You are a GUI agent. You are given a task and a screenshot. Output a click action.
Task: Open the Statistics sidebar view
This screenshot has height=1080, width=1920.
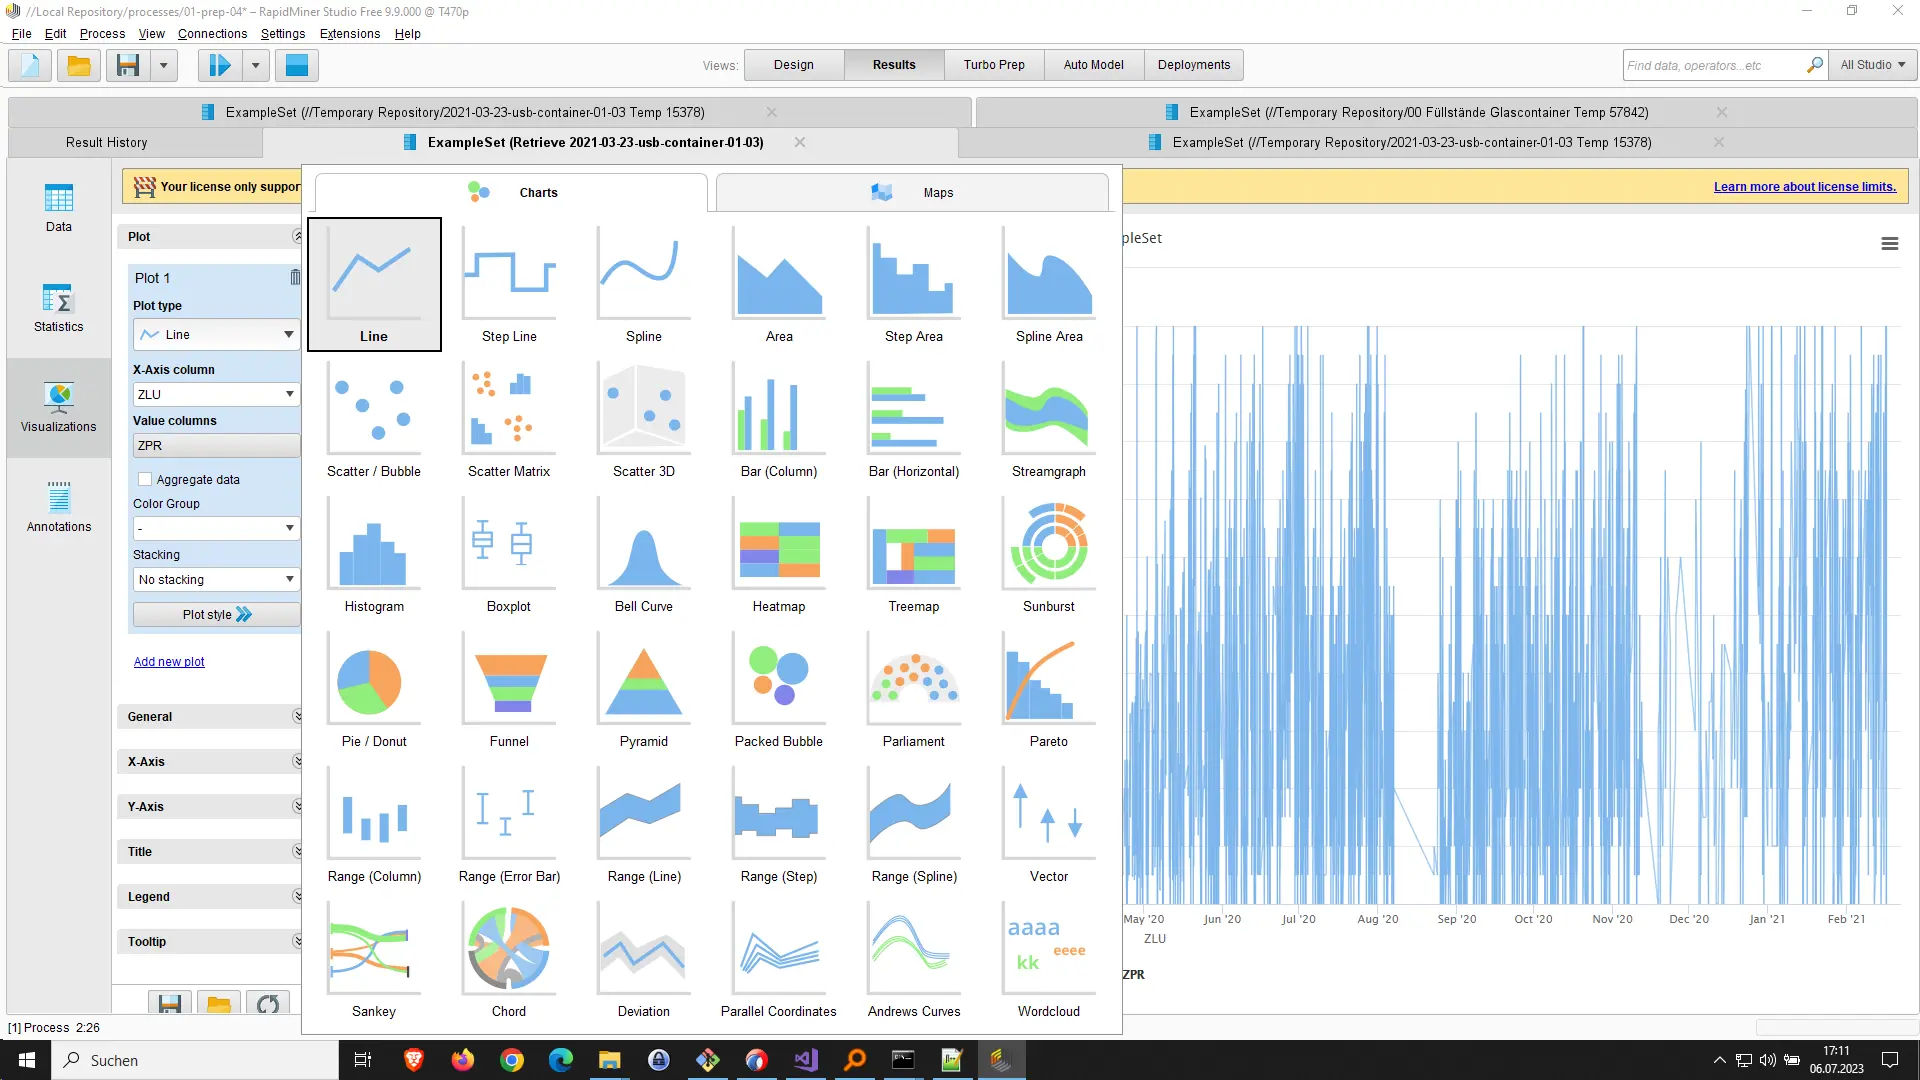tap(59, 308)
